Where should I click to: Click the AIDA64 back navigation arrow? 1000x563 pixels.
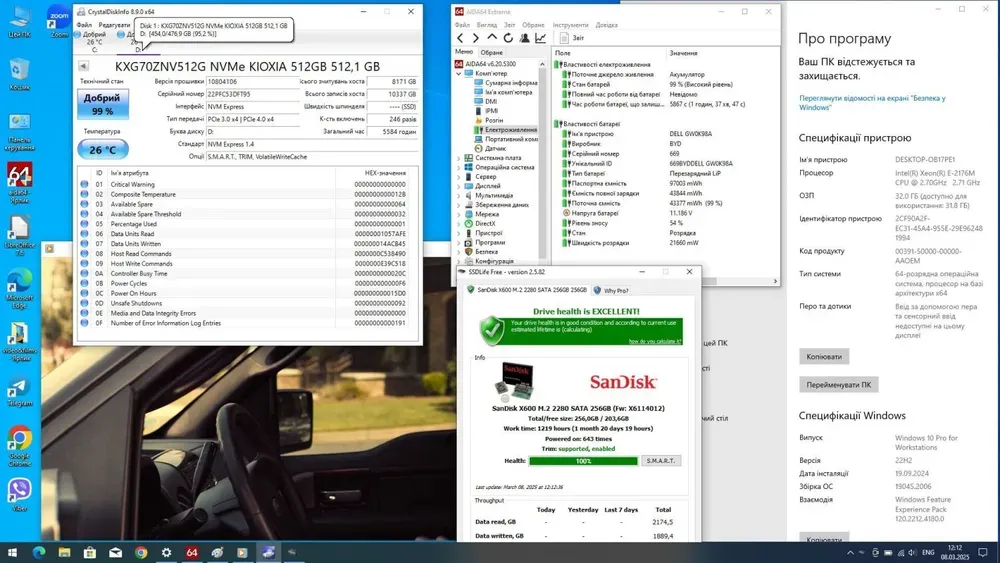461,38
